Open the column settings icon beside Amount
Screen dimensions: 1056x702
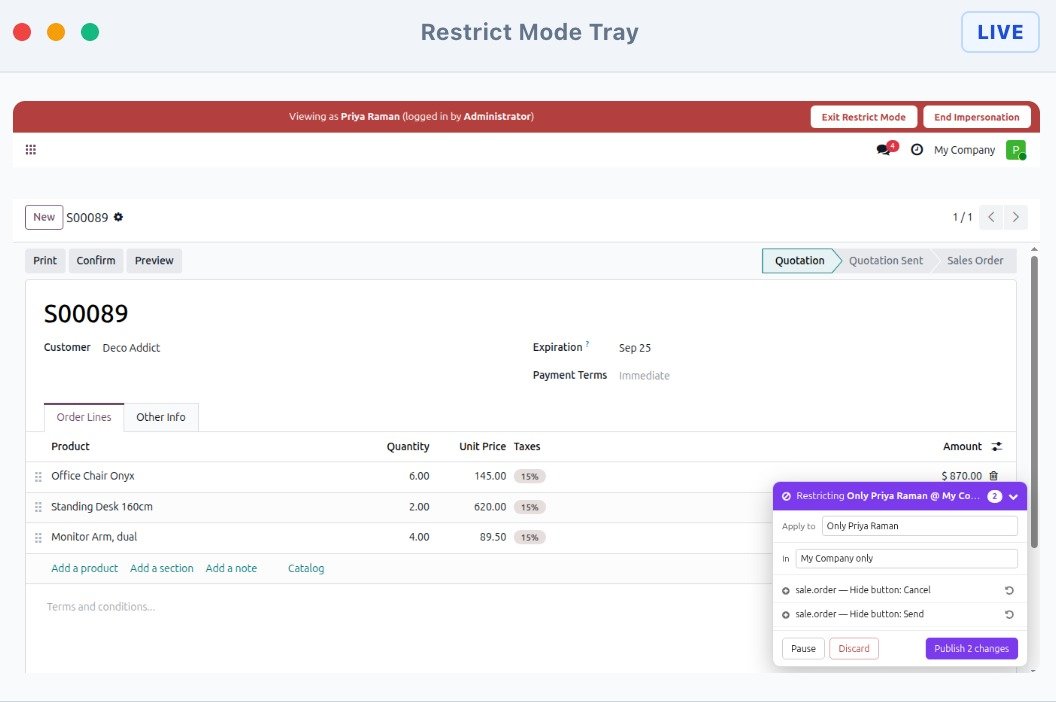click(x=997, y=446)
